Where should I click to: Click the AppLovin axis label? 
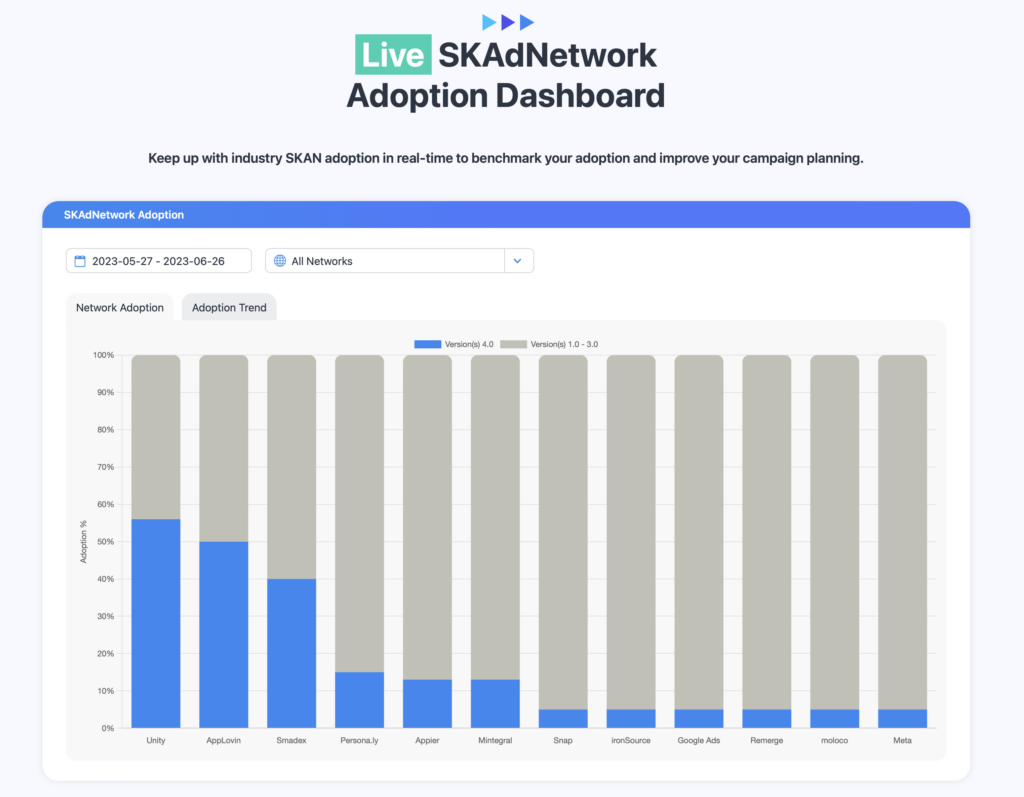pyautogui.click(x=224, y=740)
